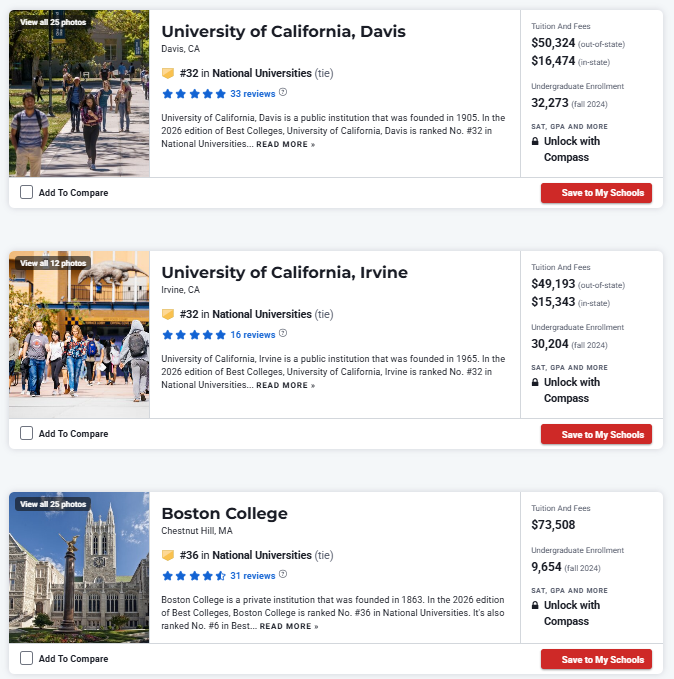
Task: View all 12 photos of UC Irvine
Action: [53, 263]
